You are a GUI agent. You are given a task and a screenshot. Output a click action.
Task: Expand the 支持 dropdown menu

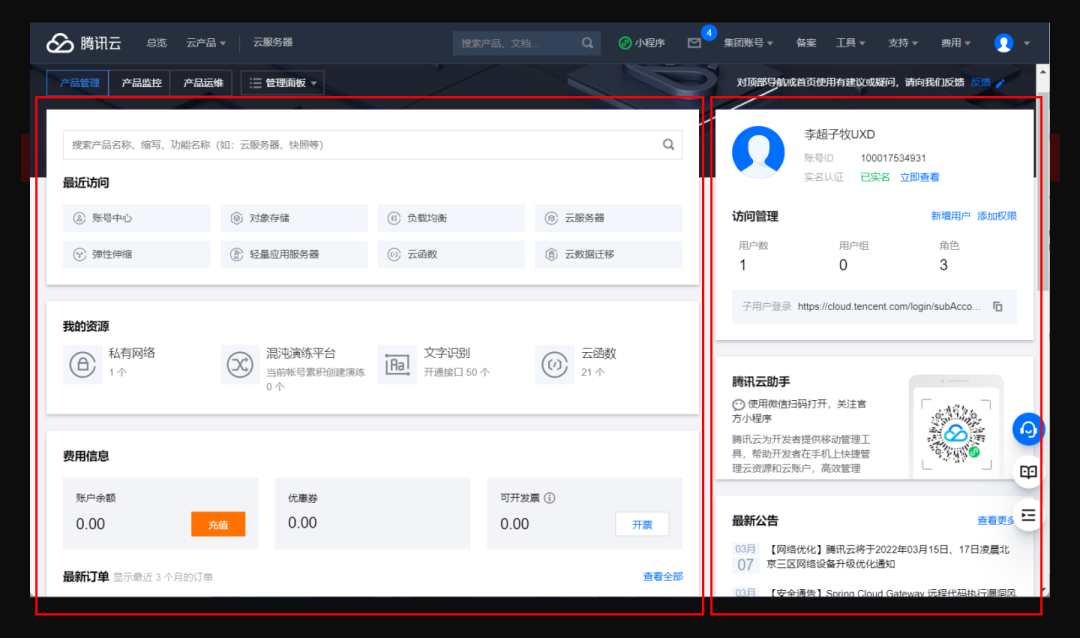902,43
